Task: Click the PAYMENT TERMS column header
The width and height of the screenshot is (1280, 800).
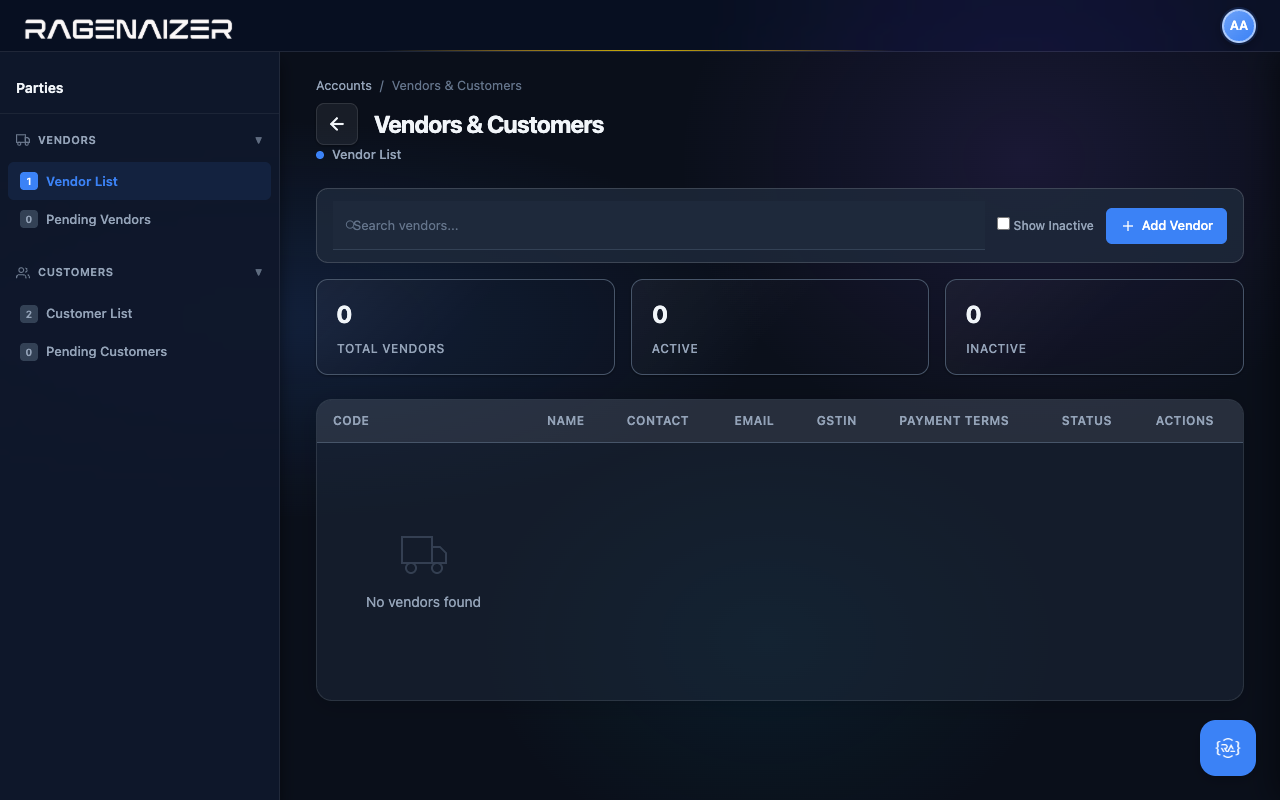Action: (x=954, y=421)
